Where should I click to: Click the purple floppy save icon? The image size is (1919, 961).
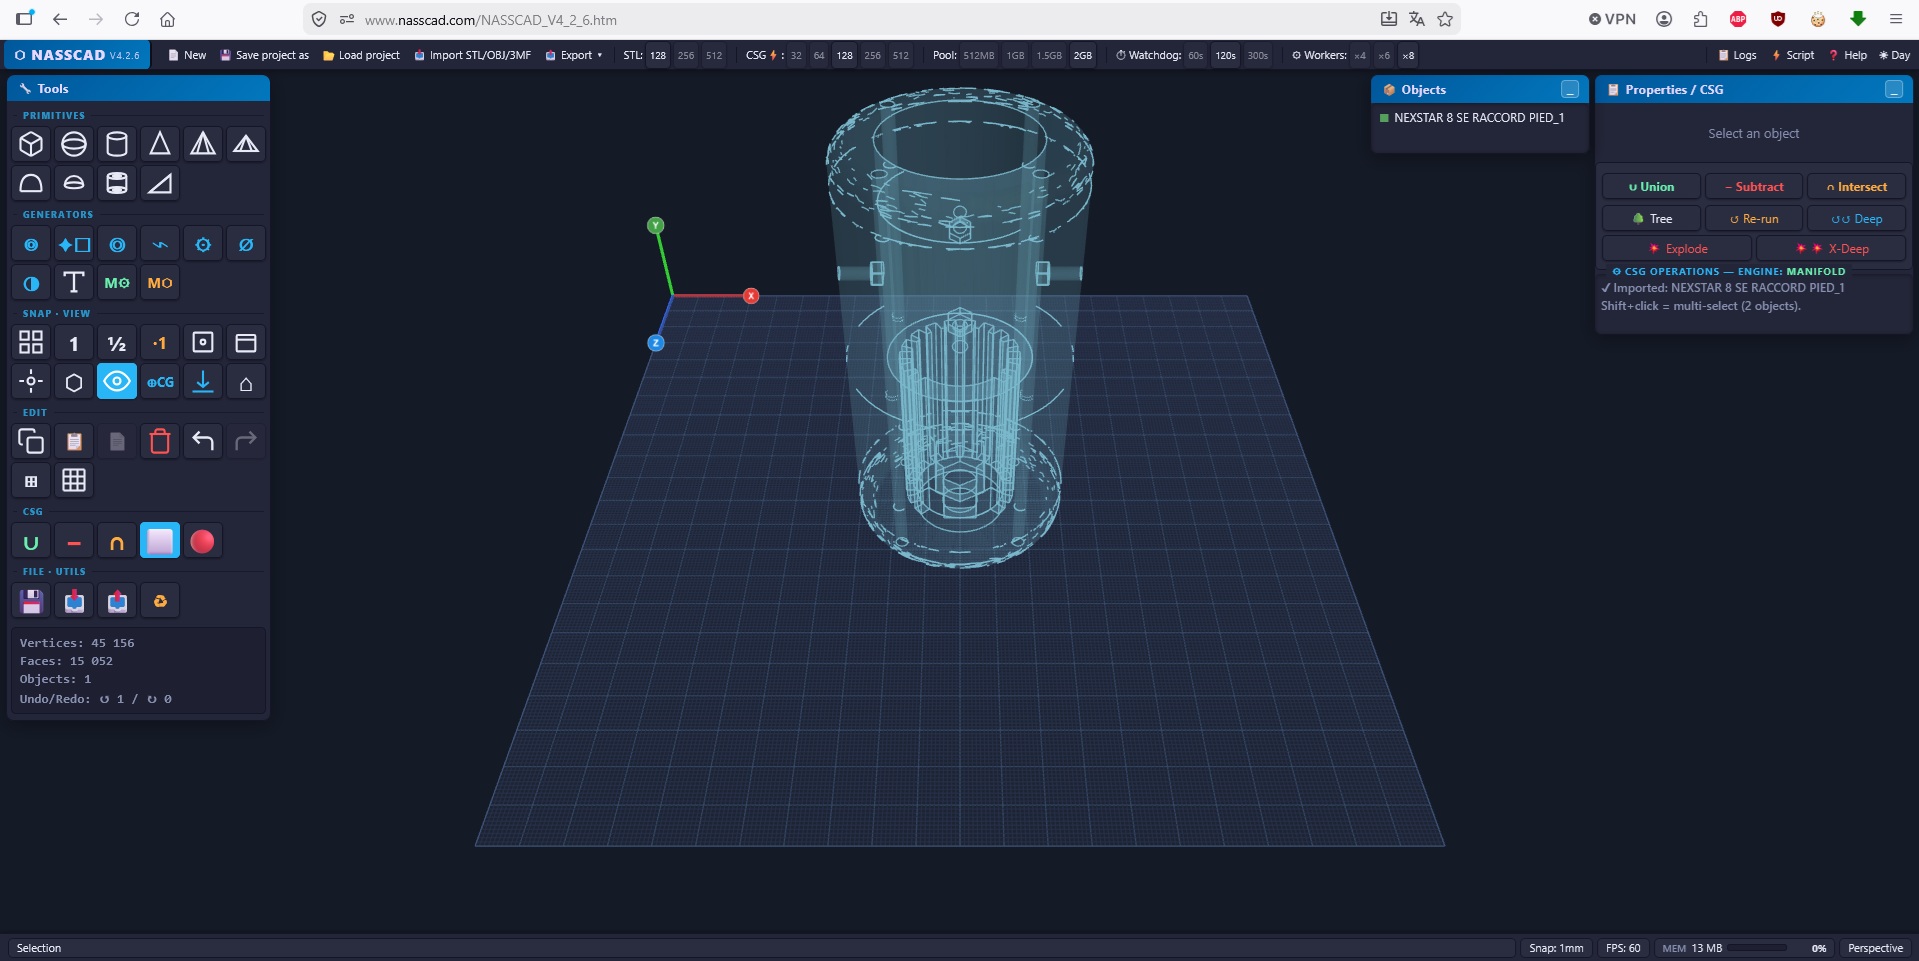coord(31,601)
